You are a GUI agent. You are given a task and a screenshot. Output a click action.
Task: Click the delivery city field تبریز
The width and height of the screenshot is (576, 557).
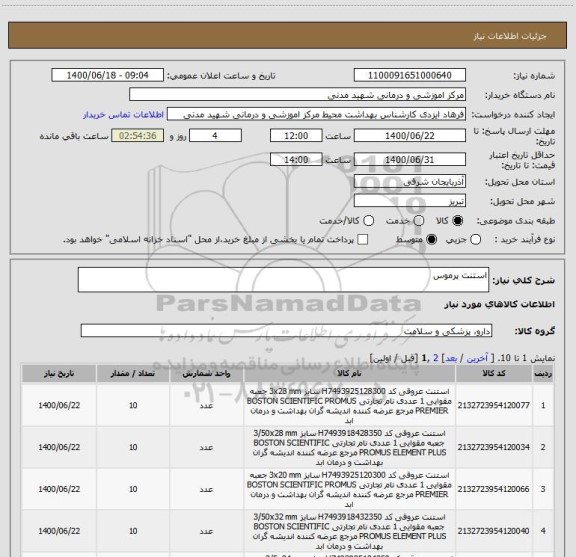coord(410,201)
